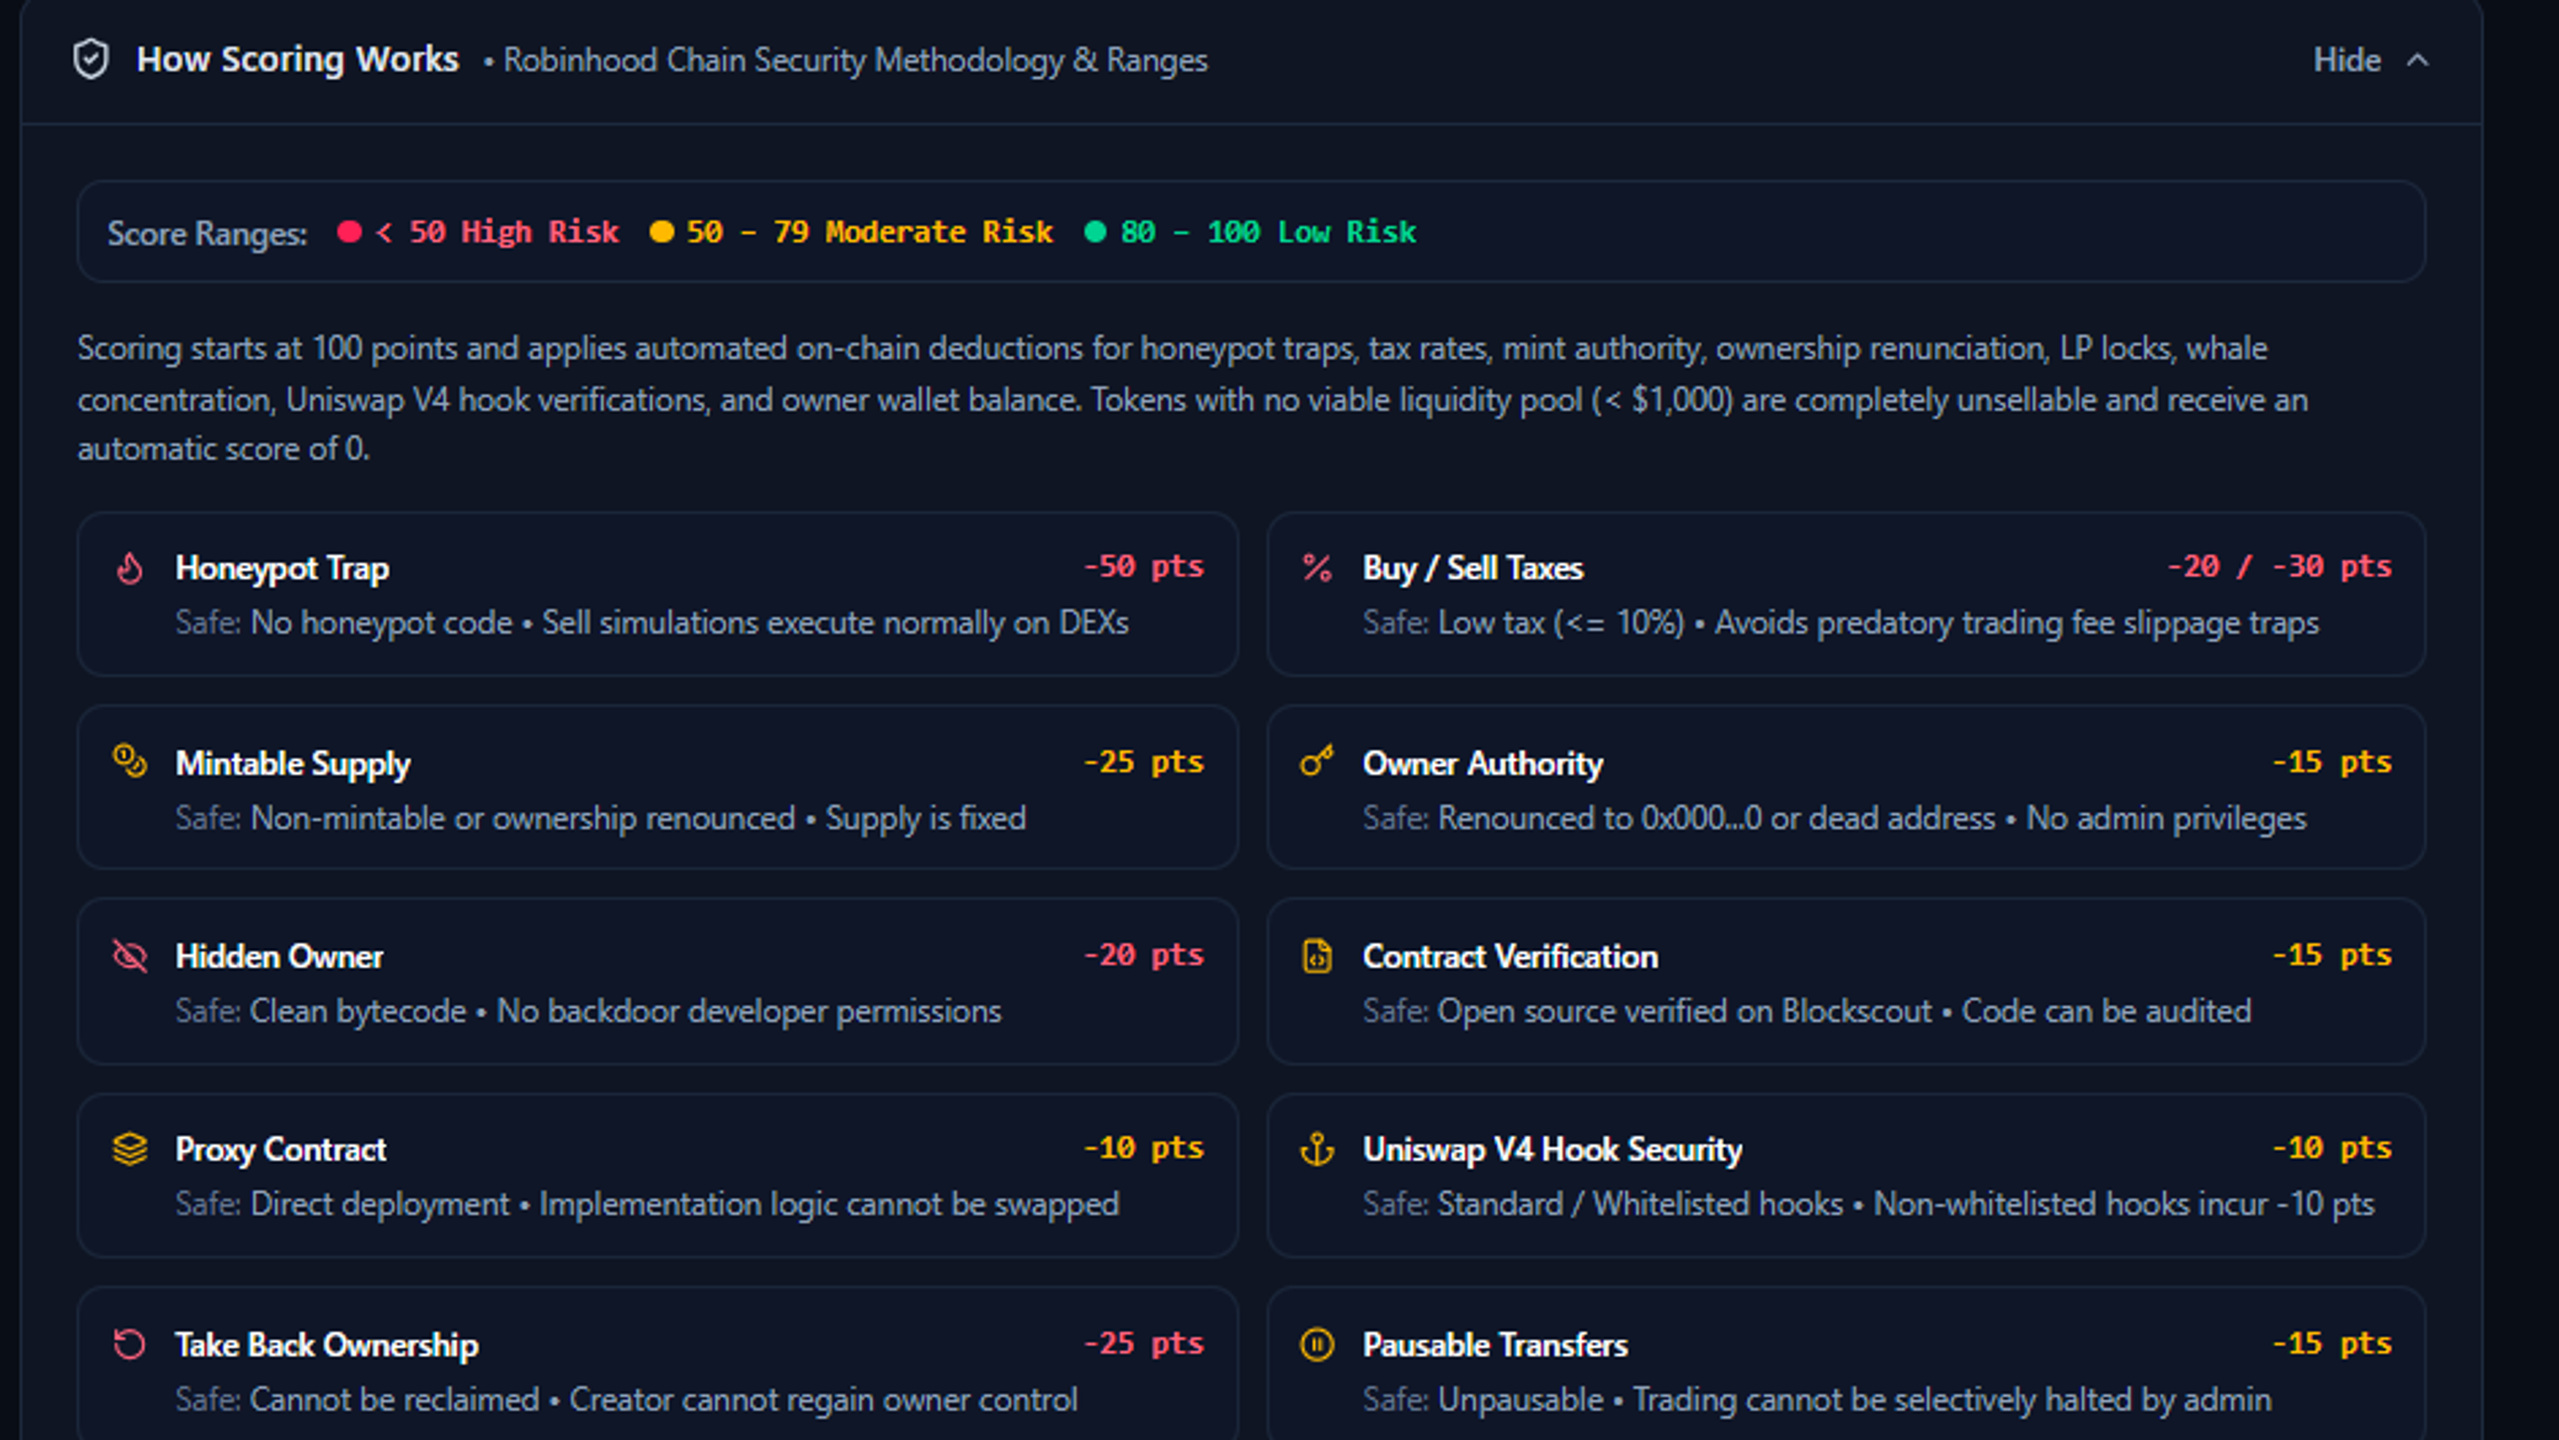Click the flame icon on Honeypot Trap card
This screenshot has width=2559, height=1440.
click(x=130, y=568)
